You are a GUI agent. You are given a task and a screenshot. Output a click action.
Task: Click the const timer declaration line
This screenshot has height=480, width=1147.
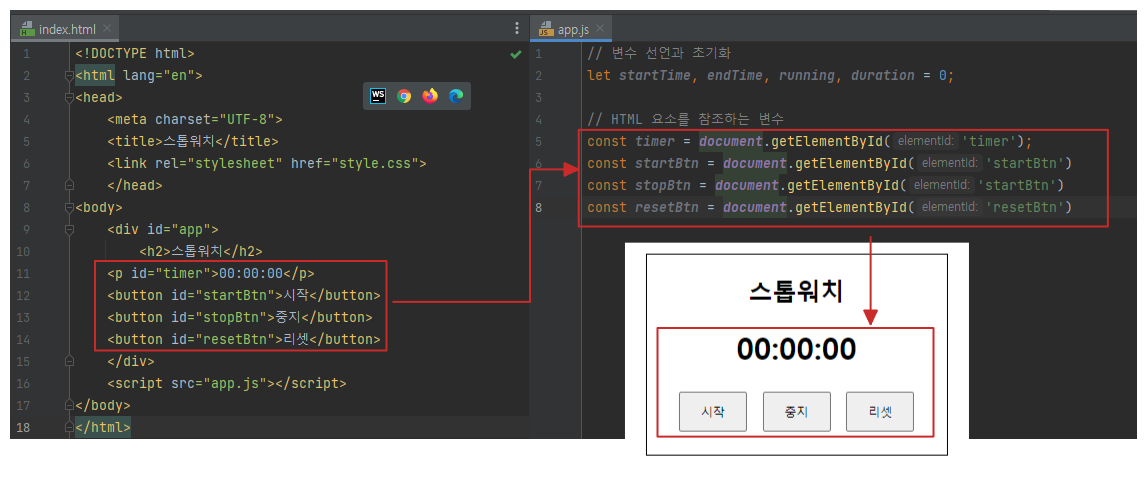[x=809, y=141]
